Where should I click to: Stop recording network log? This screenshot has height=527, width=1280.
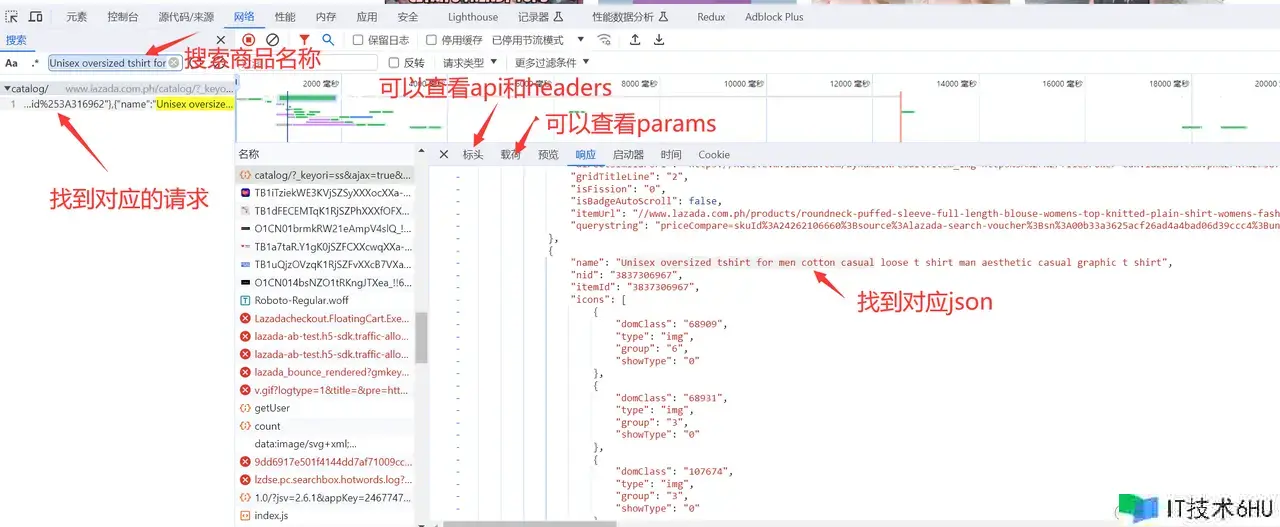[x=249, y=40]
